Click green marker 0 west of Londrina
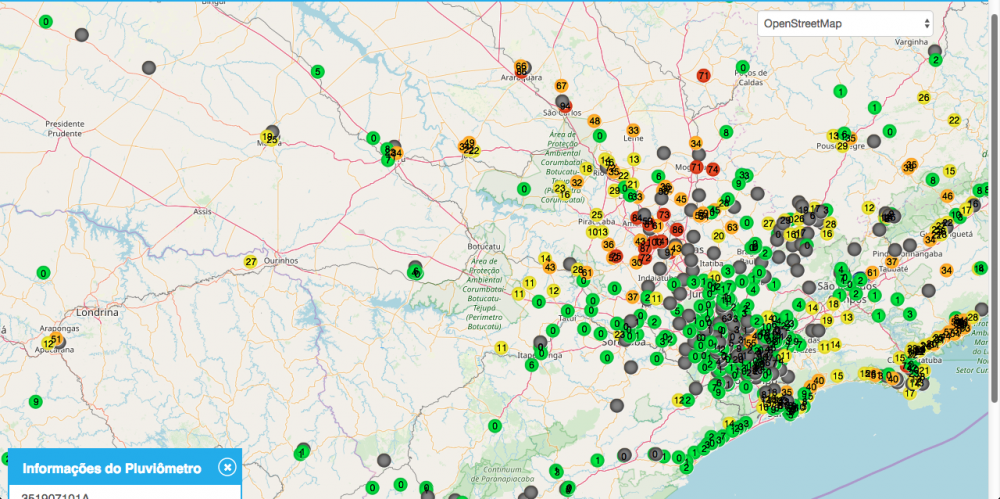The width and height of the screenshot is (1000, 499). pos(43,273)
